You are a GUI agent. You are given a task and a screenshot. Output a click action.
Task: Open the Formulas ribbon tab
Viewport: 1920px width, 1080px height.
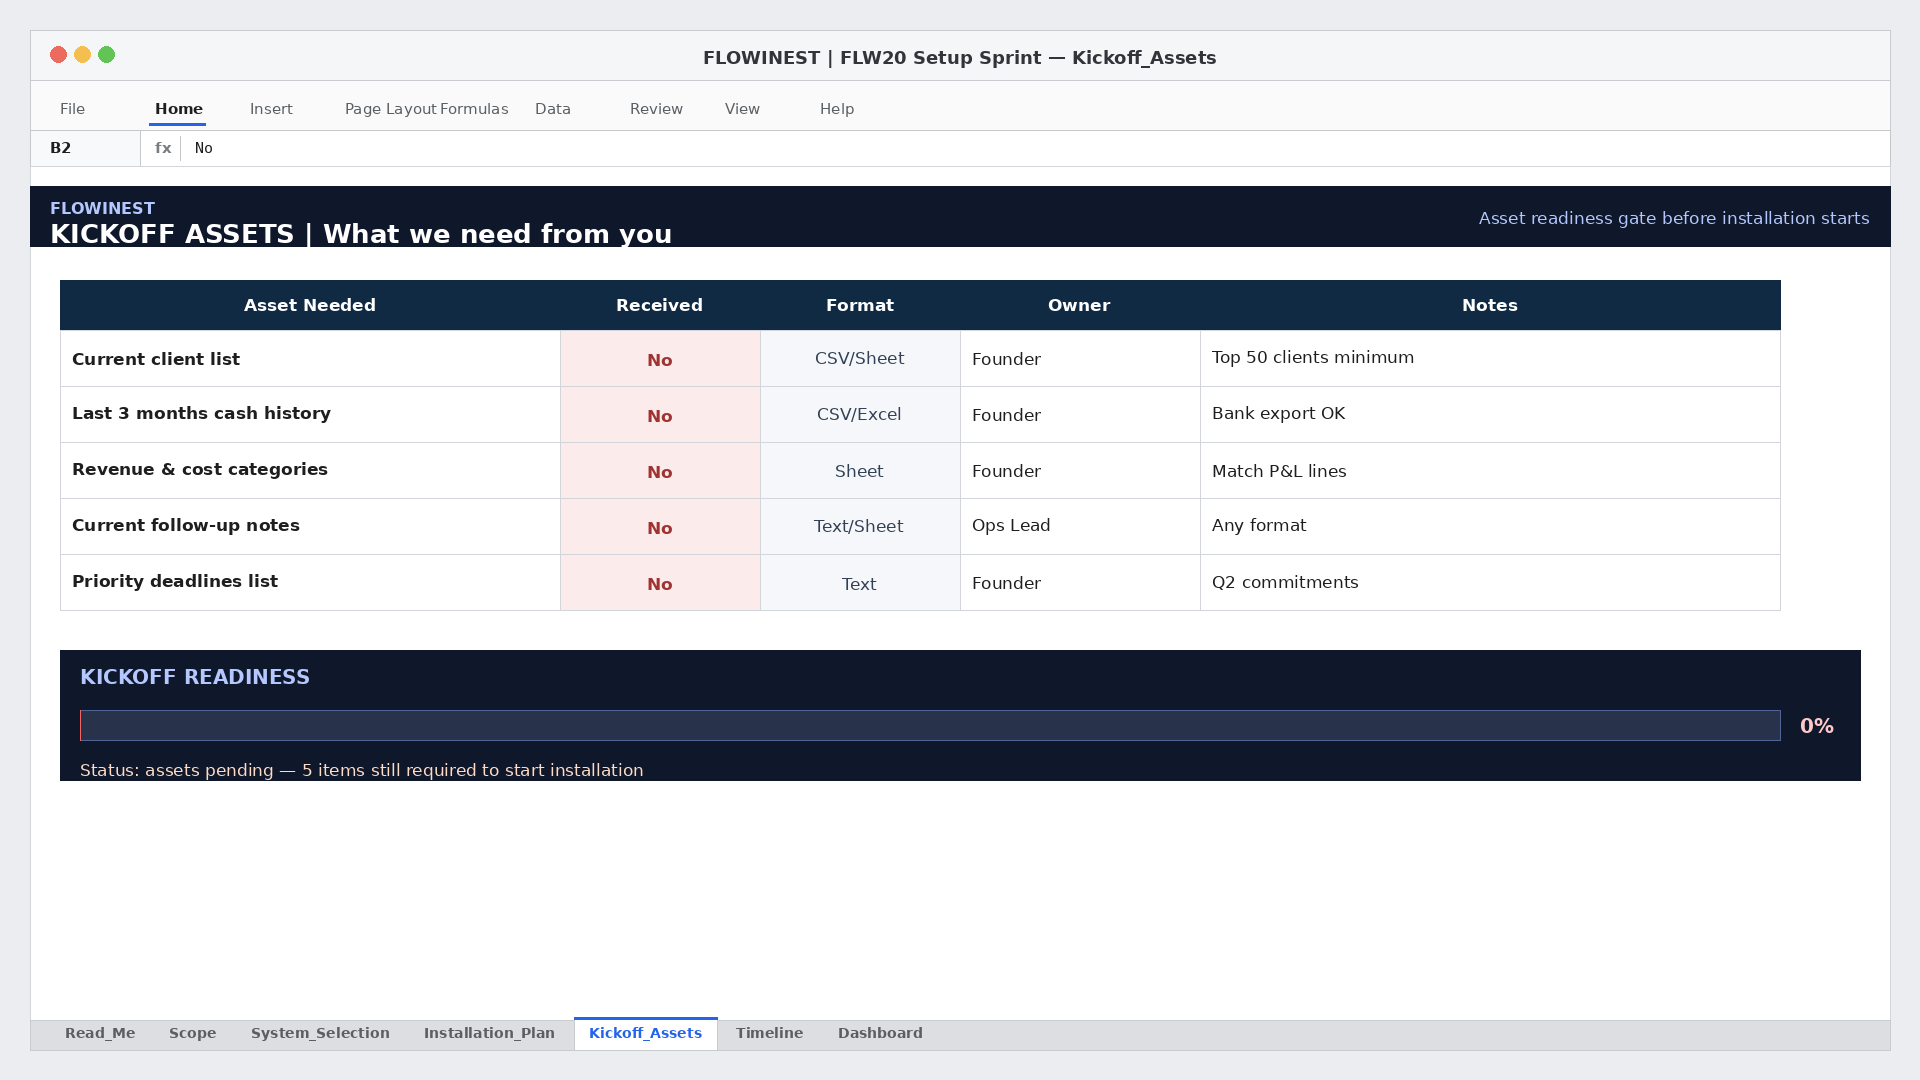point(474,109)
